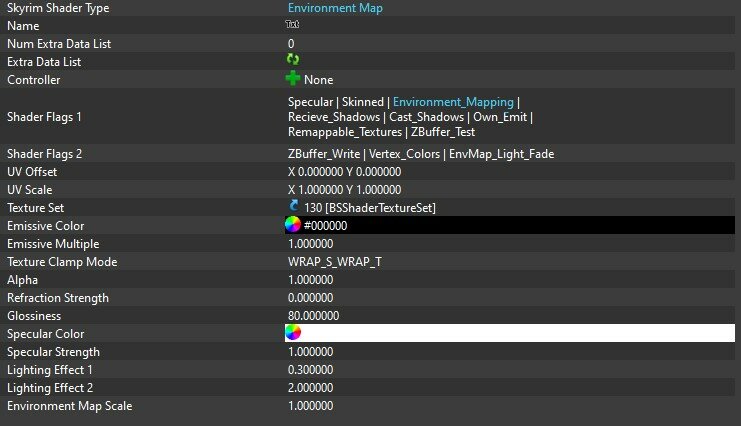This screenshot has height=426, width=741.
Task: Open the Specular Color wheel picker icon
Action: 293,332
